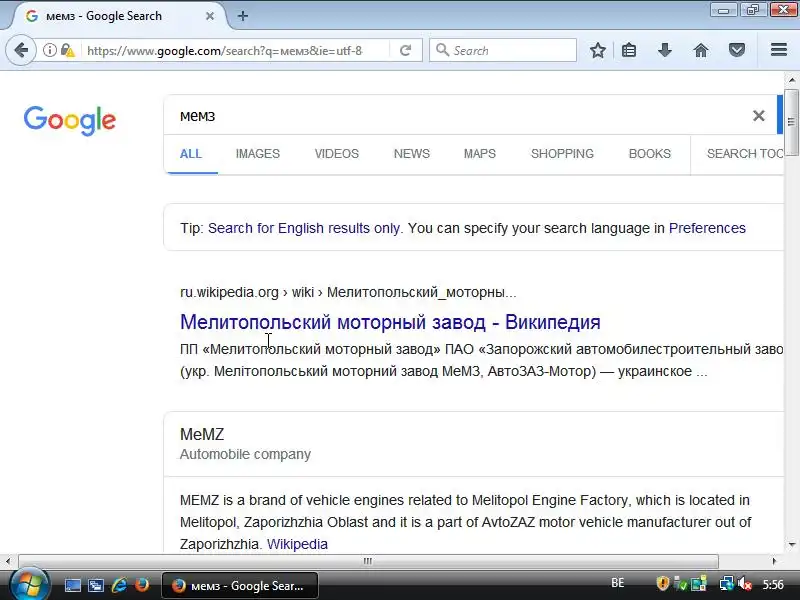Switch to the MAPS tab
The width and height of the screenshot is (800, 600).
coord(480,154)
